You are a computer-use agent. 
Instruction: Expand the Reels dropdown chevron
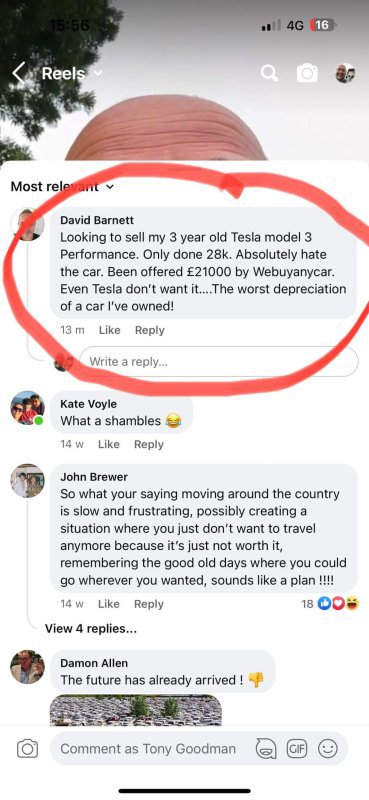click(97, 73)
